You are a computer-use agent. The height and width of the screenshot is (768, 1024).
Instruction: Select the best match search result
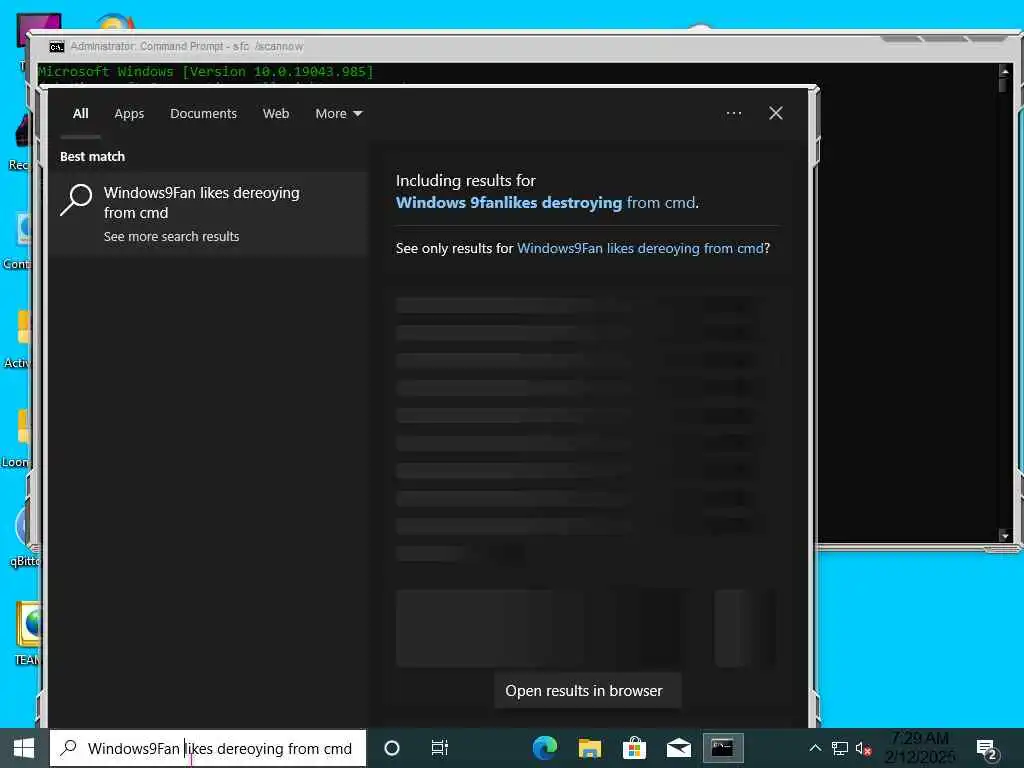(x=208, y=214)
